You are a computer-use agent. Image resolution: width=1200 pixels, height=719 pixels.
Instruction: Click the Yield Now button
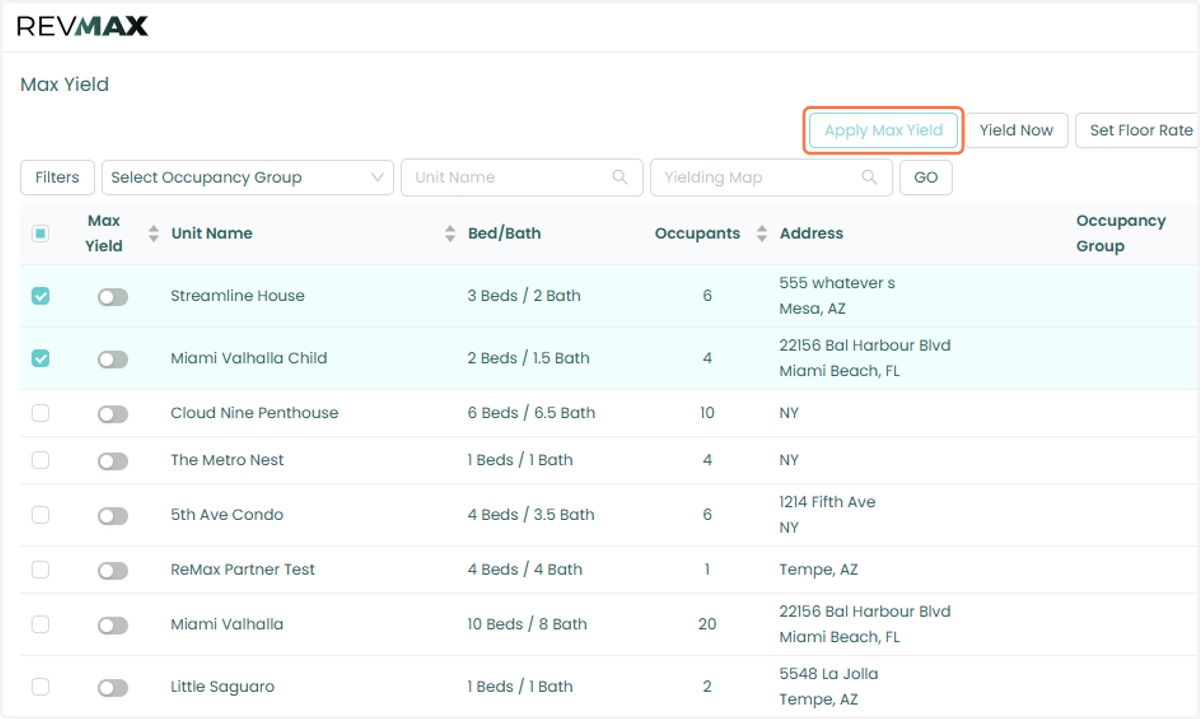pos(1016,130)
